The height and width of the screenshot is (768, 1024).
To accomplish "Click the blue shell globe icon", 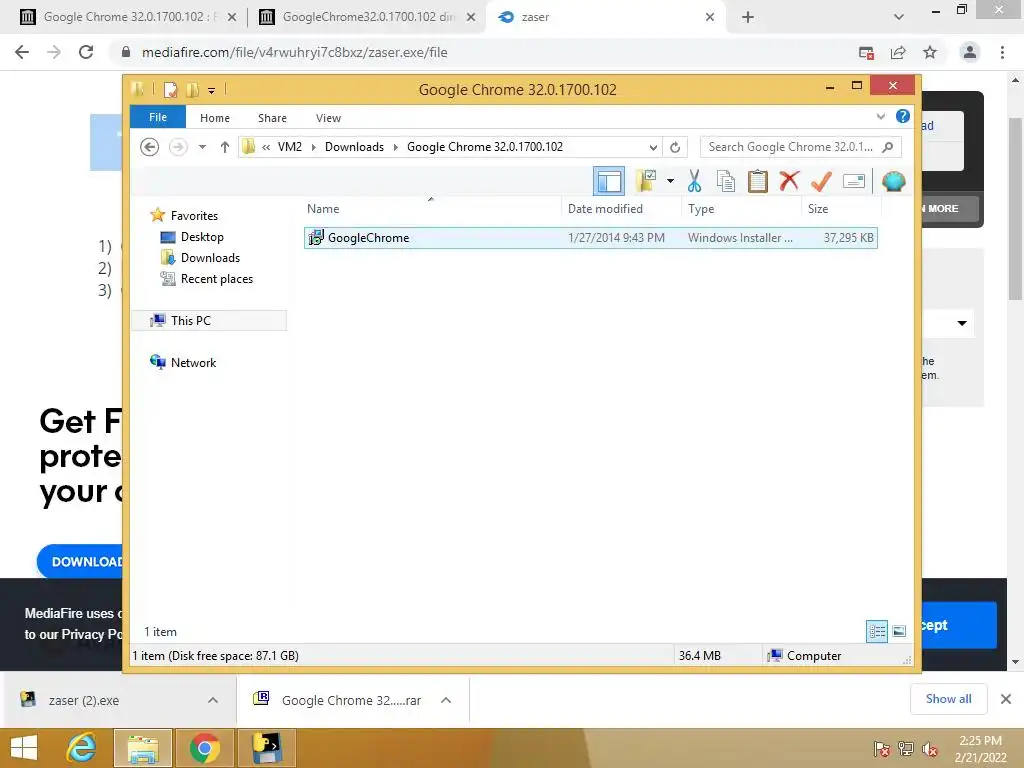I will [893, 181].
